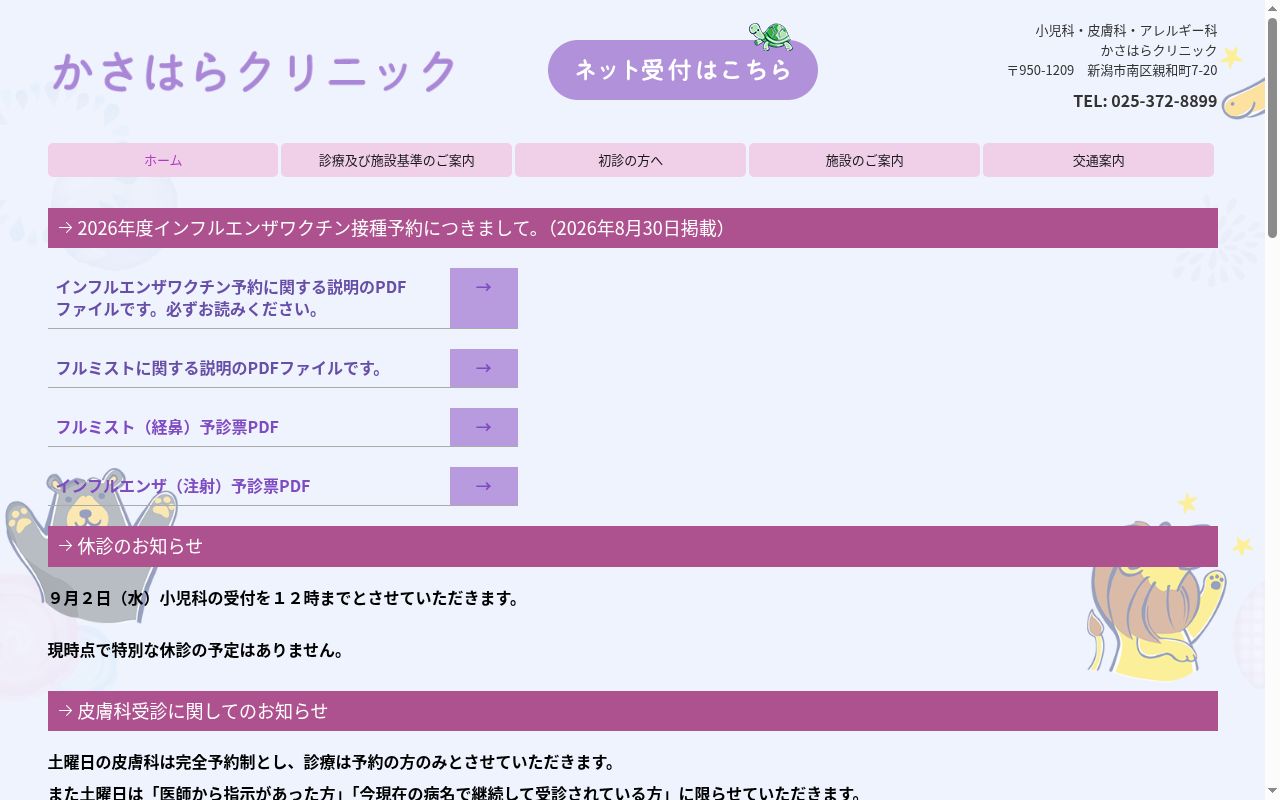
Task: Click the arrow button for the インフルエンザワクチン予約 PDF
Action: click(x=484, y=298)
